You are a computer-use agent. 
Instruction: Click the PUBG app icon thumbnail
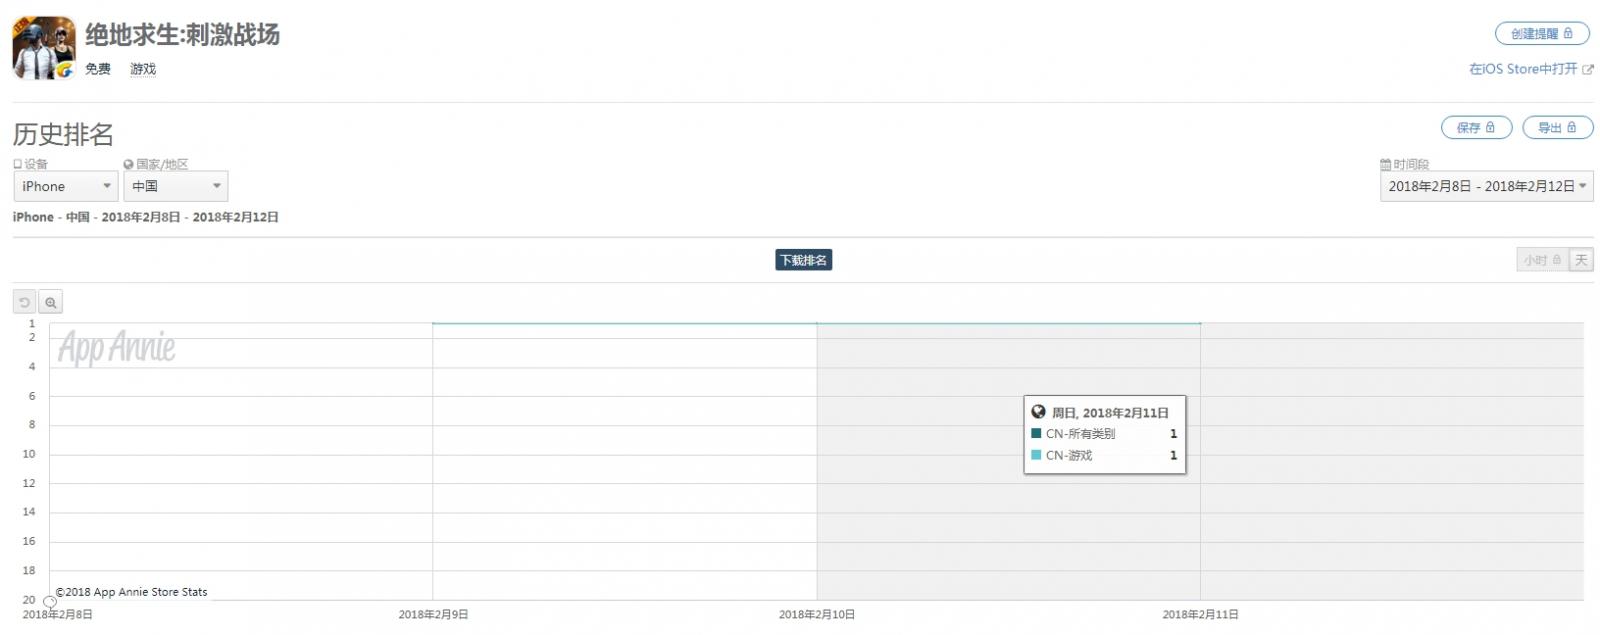click(44, 48)
